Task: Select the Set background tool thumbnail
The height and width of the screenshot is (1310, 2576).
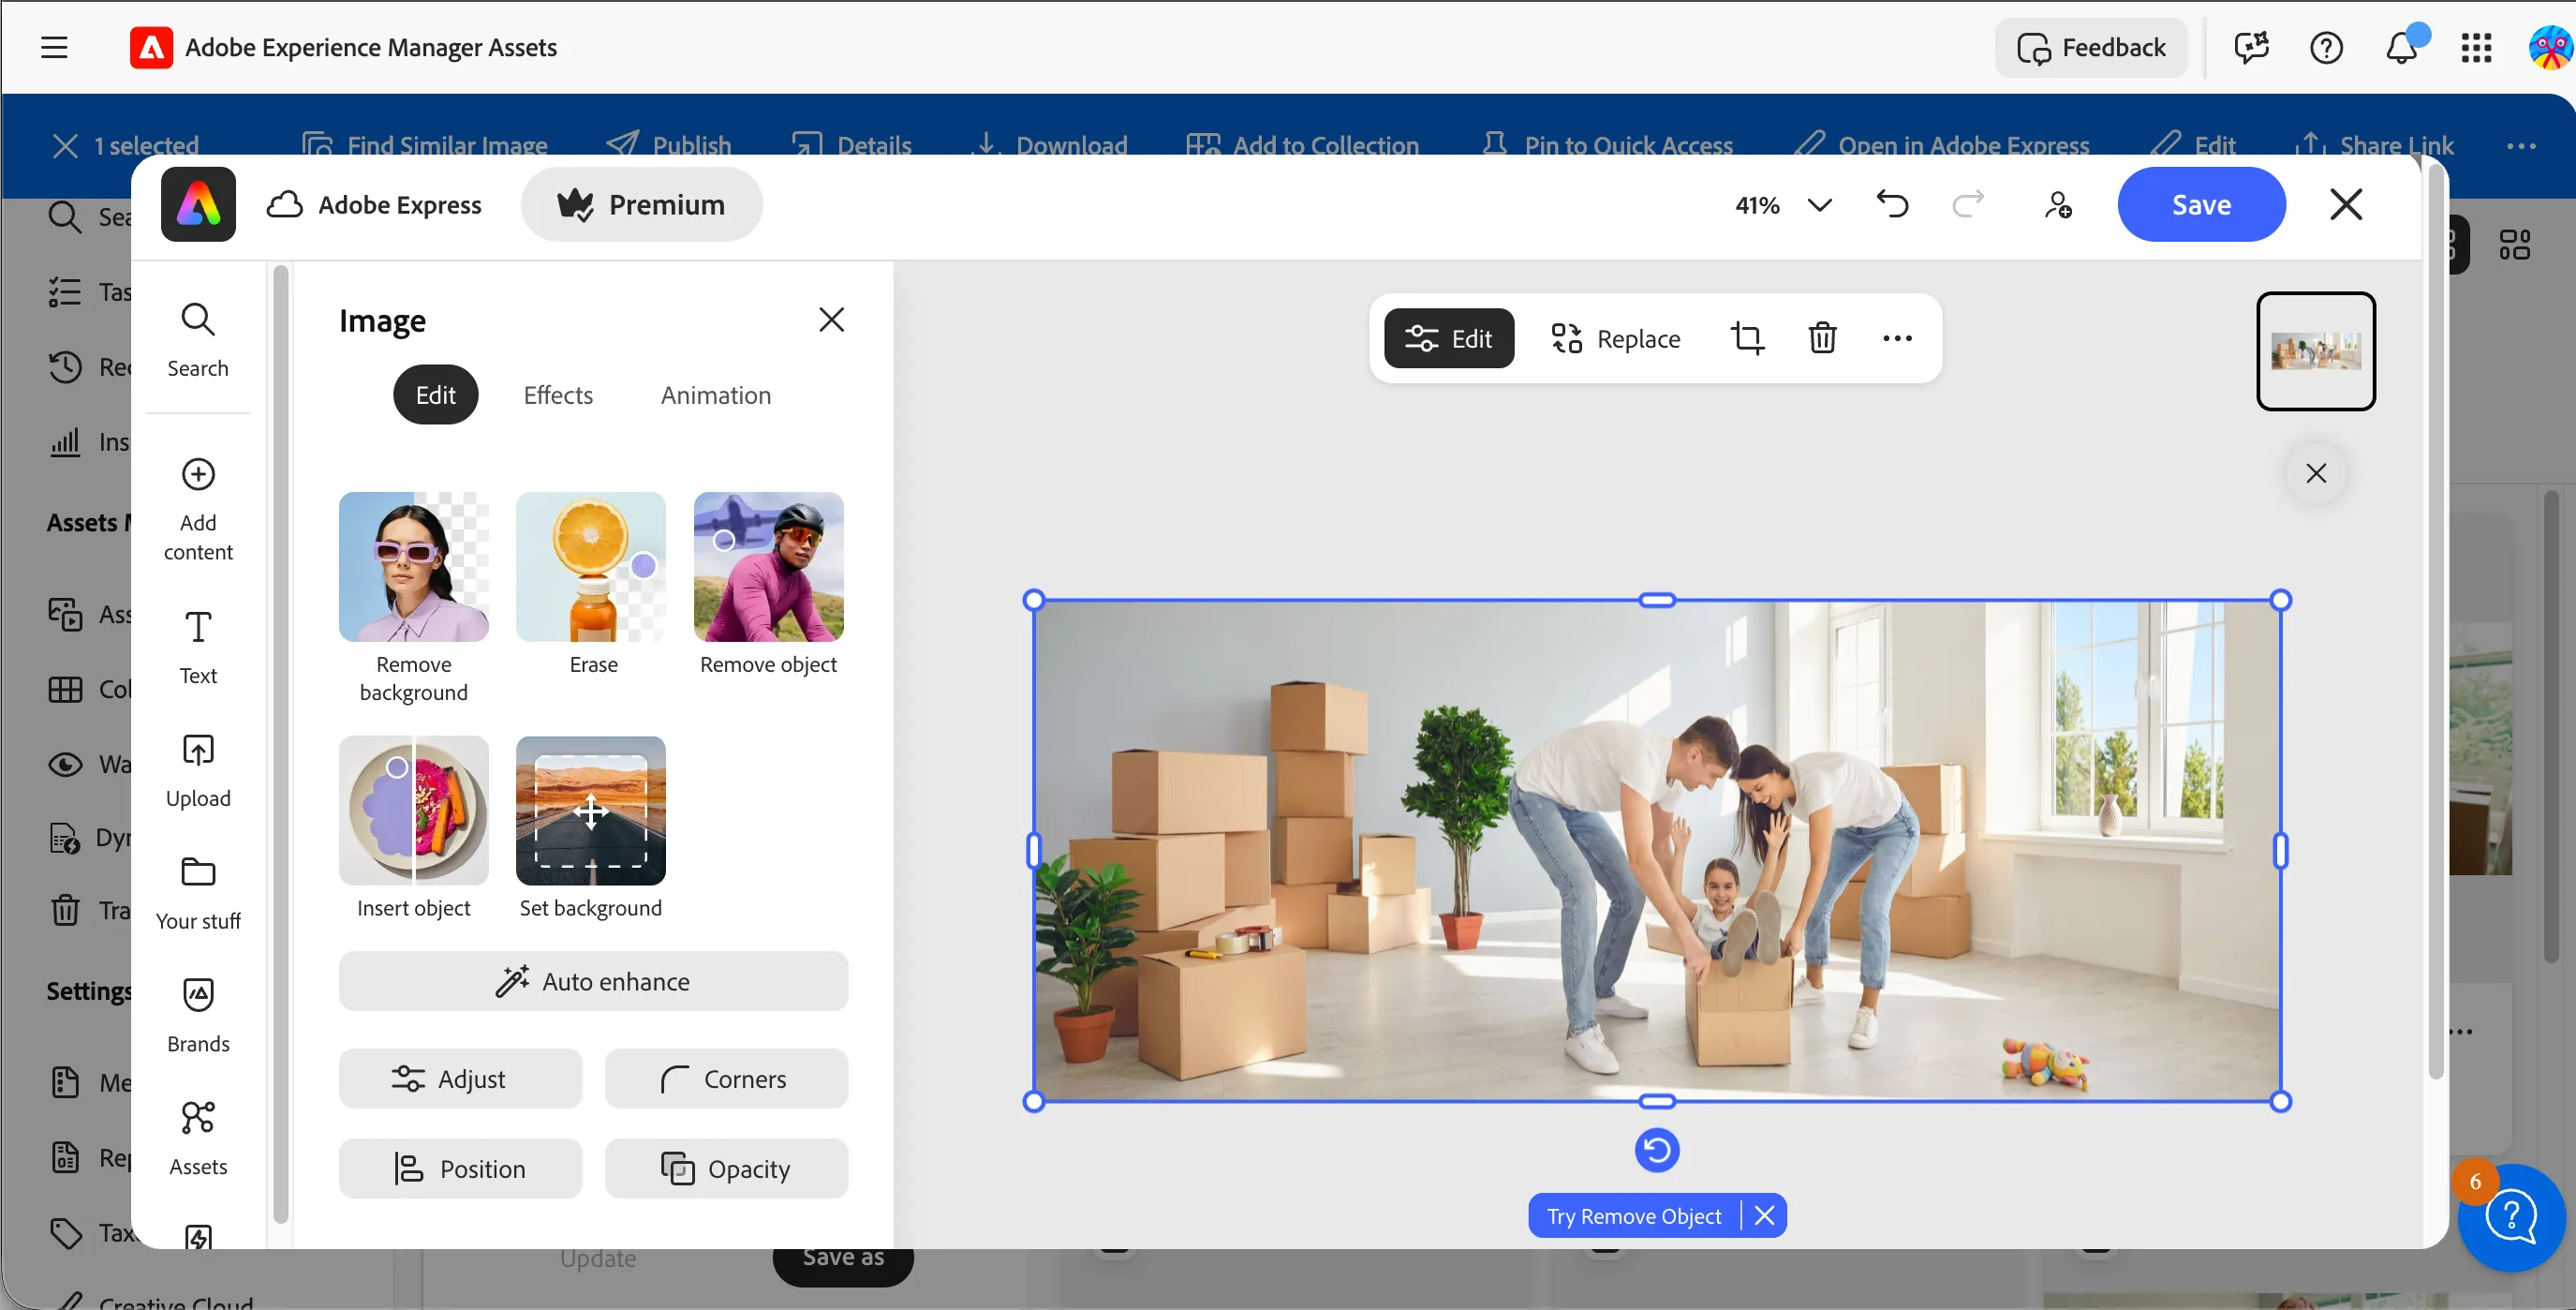Action: [x=591, y=810]
